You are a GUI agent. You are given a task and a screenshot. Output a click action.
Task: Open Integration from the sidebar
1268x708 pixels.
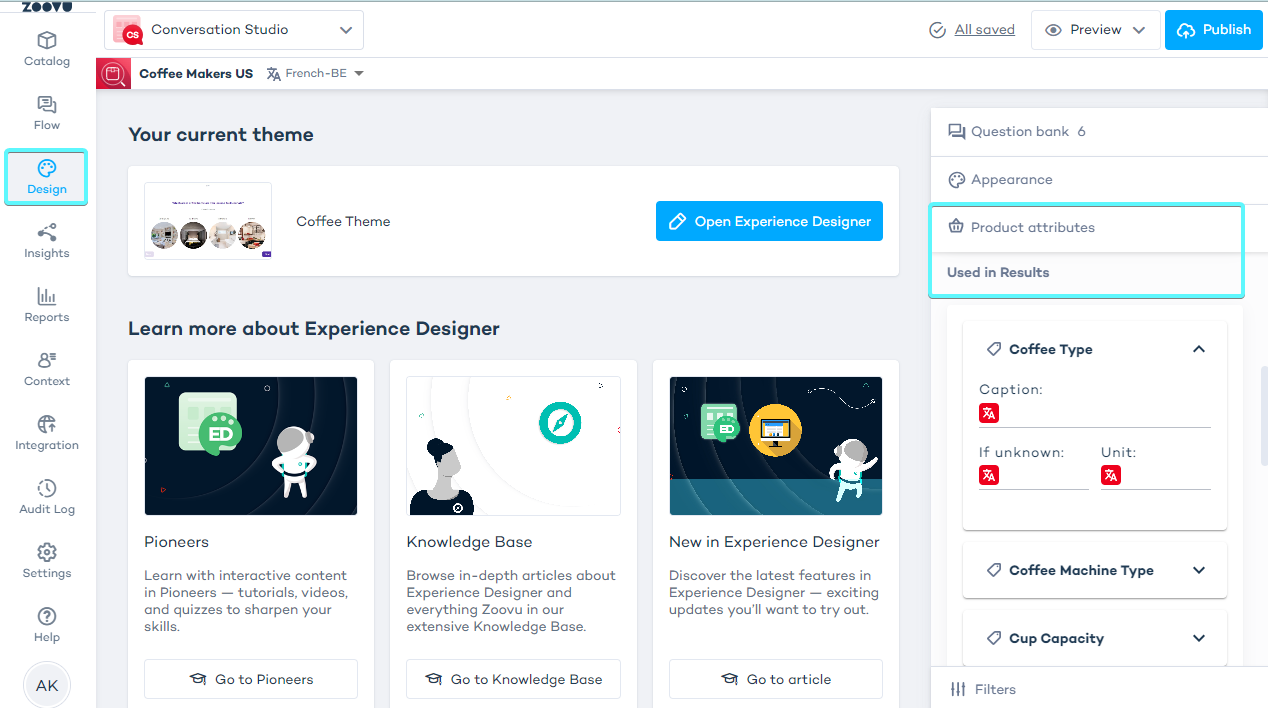[47, 433]
